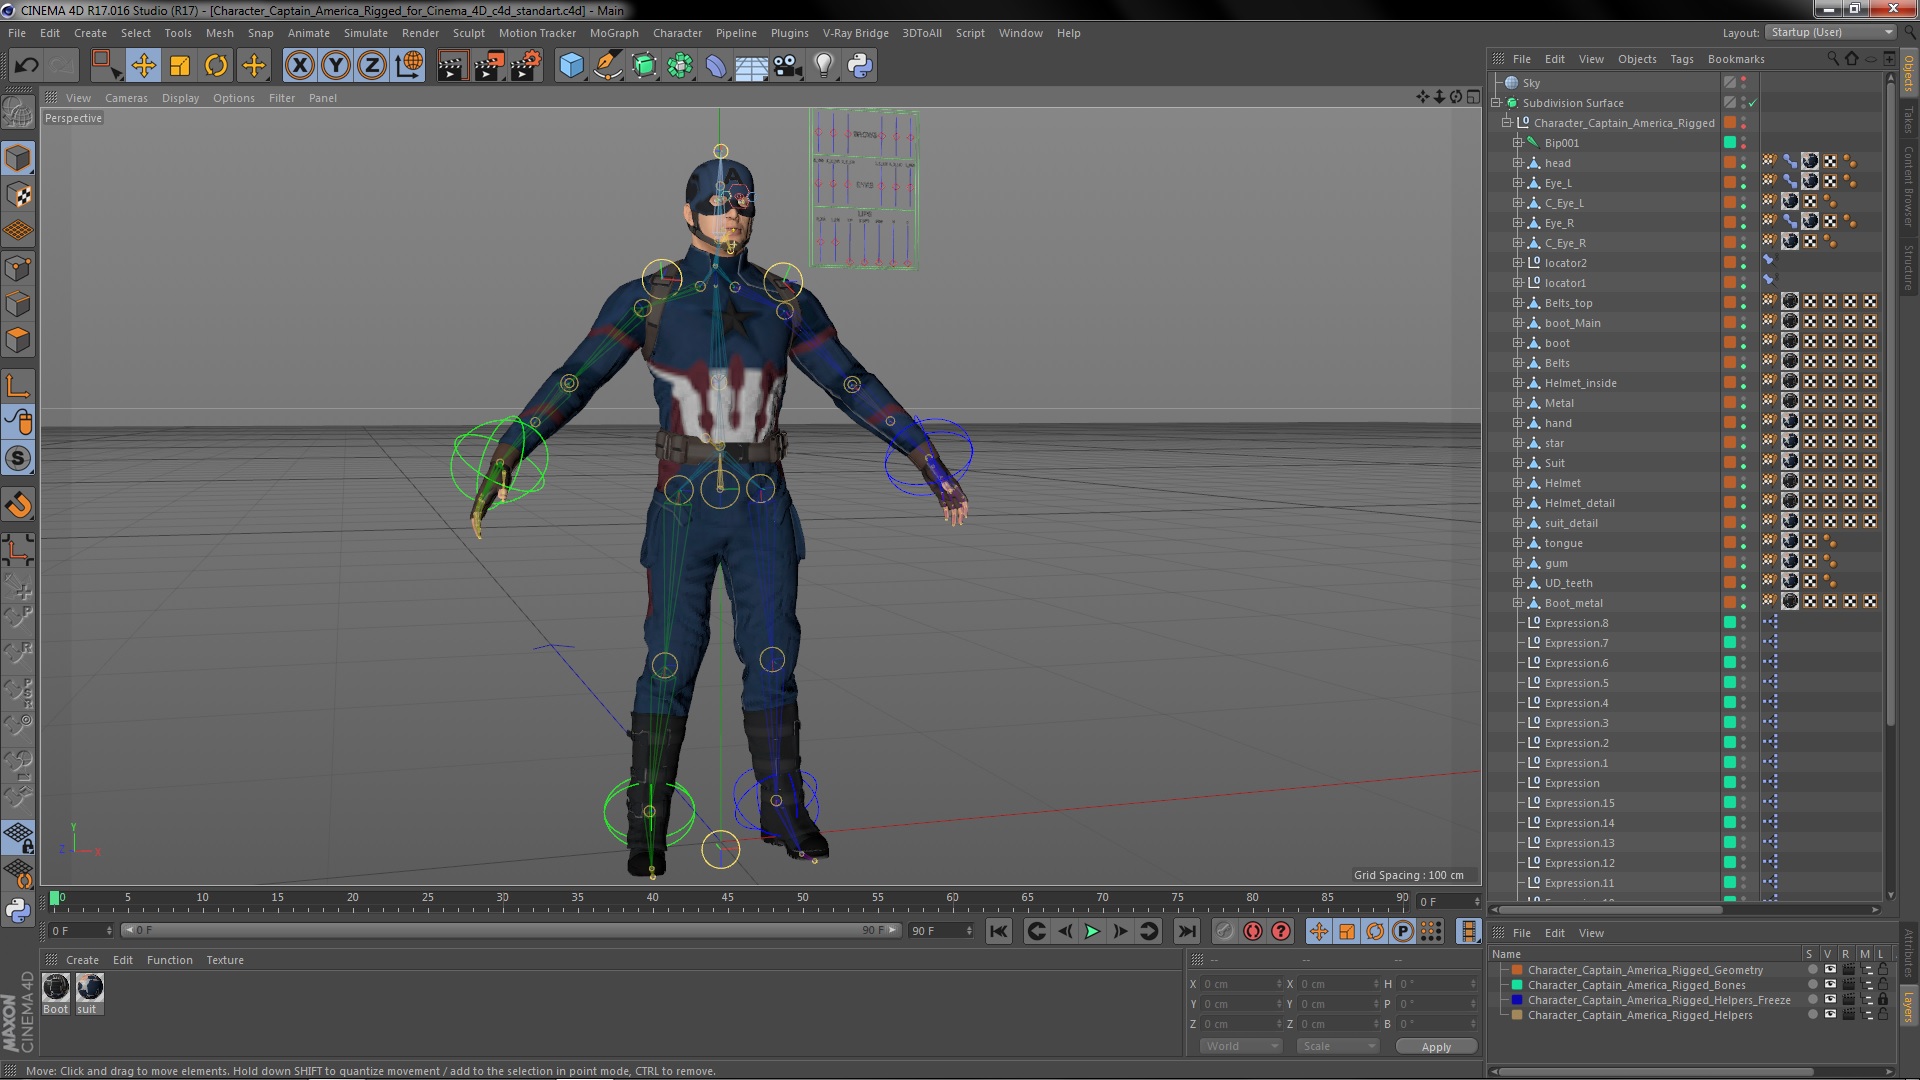Click the green Array modeling icon
The image size is (1920, 1080).
[681, 66]
